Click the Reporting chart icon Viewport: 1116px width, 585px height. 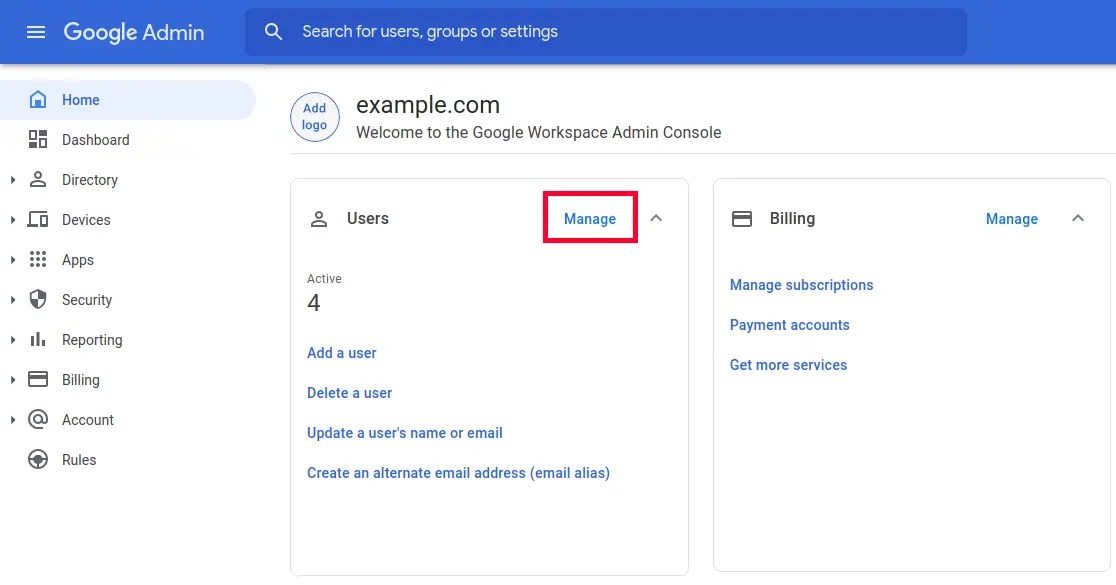(38, 339)
